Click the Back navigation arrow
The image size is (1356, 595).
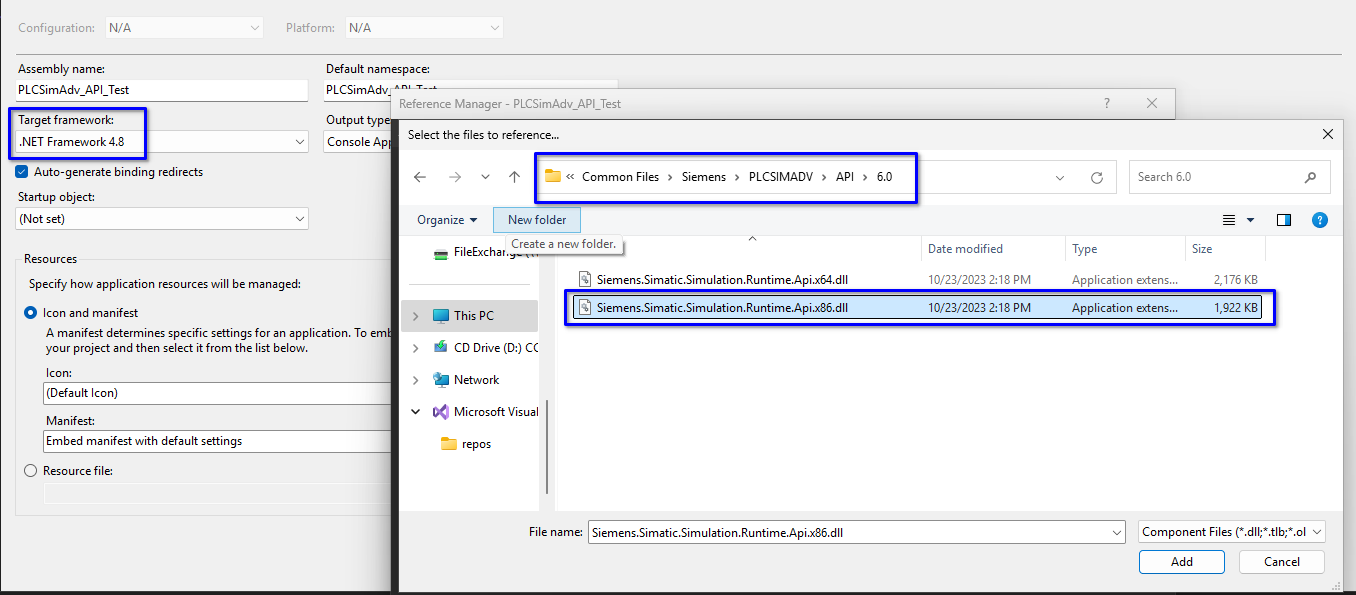coord(420,177)
